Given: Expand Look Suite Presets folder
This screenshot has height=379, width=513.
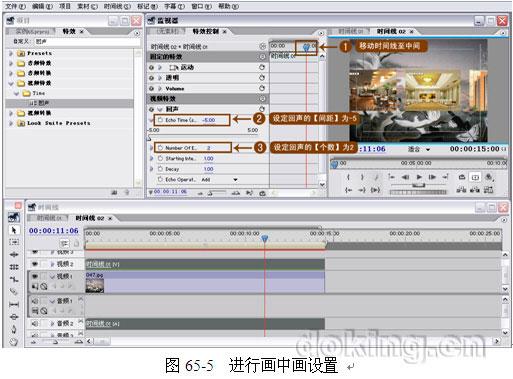Looking at the screenshot, I should coord(11,123).
